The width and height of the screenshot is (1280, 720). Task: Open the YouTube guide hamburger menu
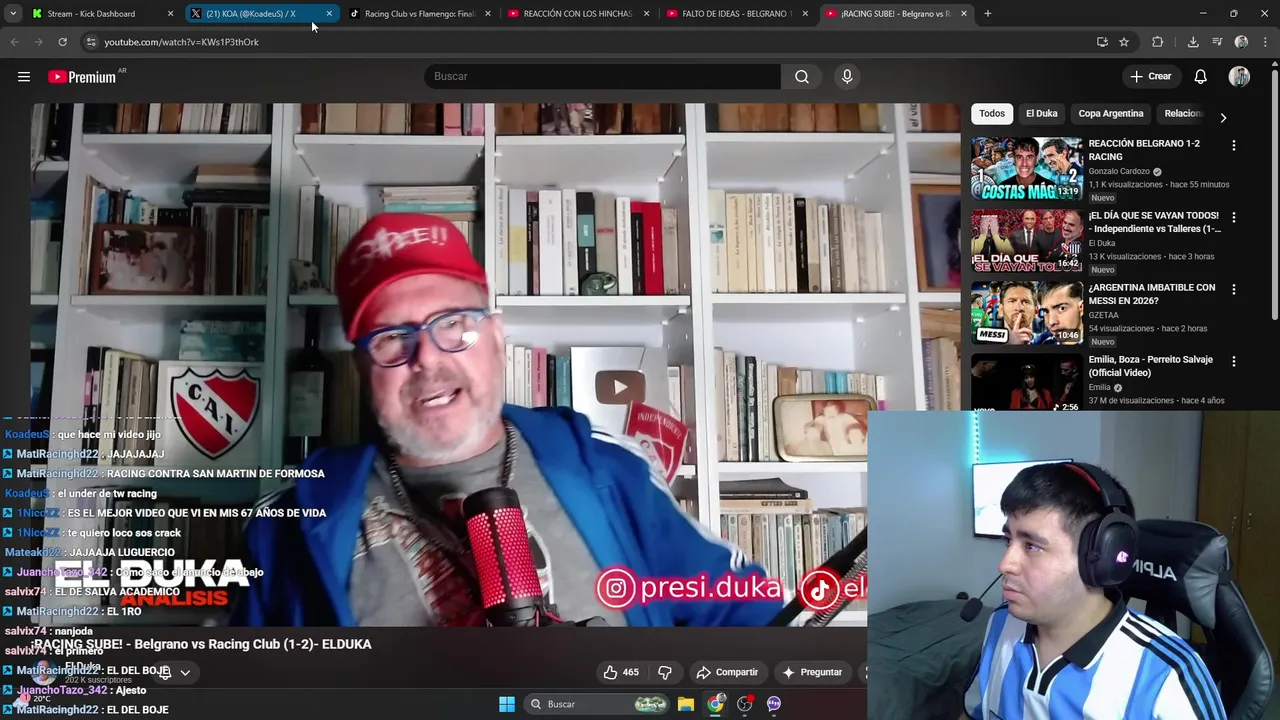pyautogui.click(x=24, y=76)
